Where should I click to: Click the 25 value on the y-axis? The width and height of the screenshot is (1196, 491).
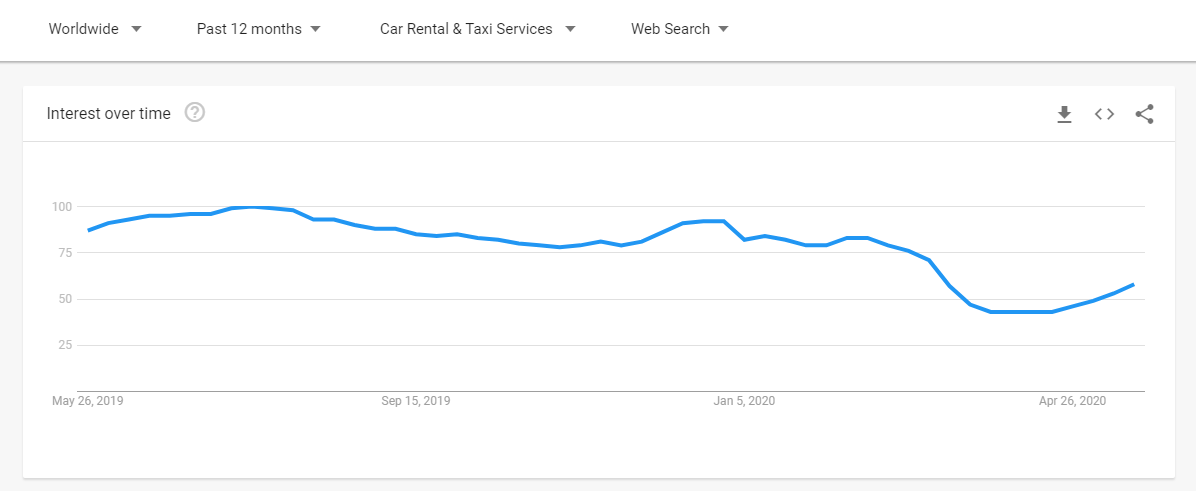[65, 345]
